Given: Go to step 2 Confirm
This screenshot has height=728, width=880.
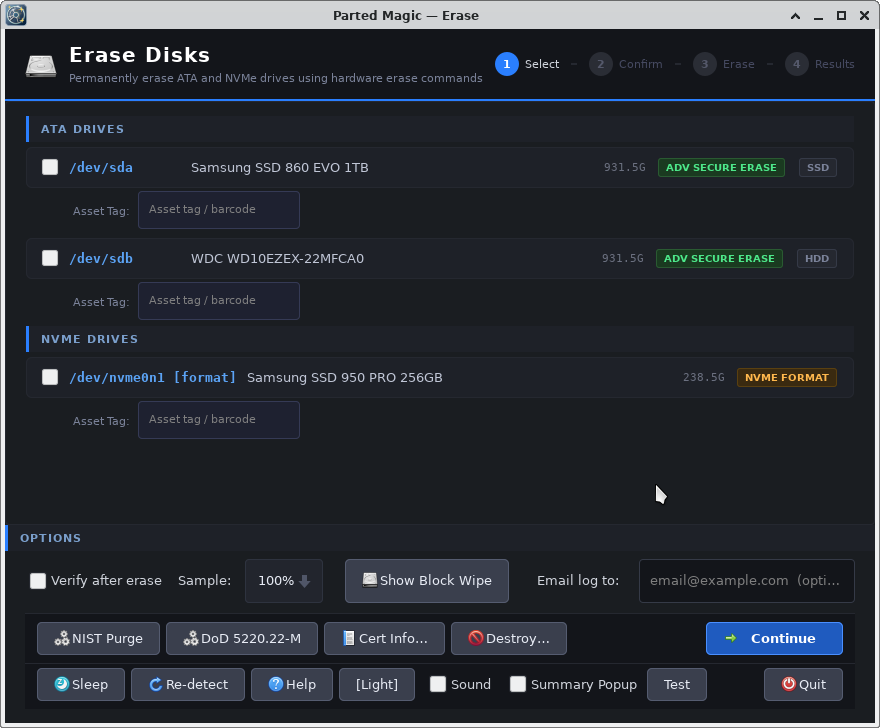Looking at the screenshot, I should coord(626,64).
